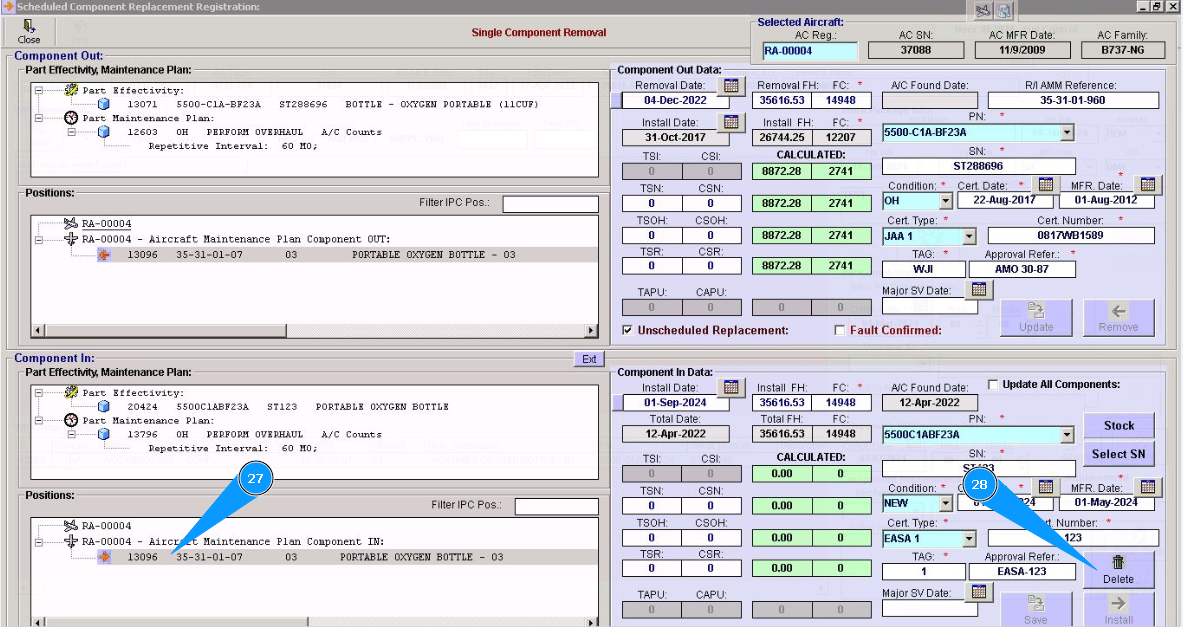
Task: Open calendar picker for Removal Date
Action: pyautogui.click(x=731, y=85)
